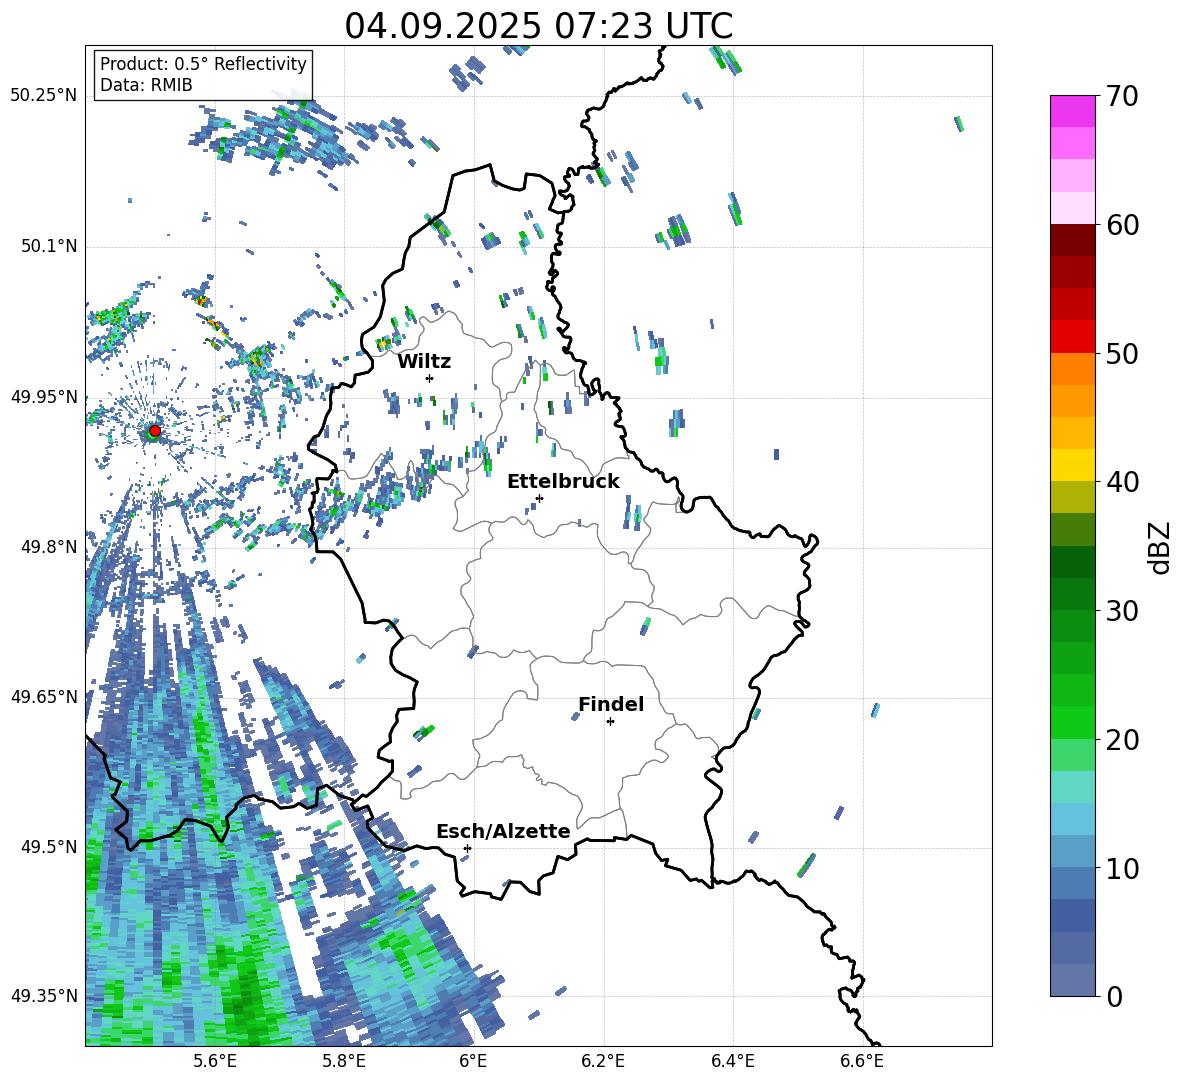The height and width of the screenshot is (1081, 1184).
Task: Click the 10 tick on the colorbar
Action: (1122, 868)
